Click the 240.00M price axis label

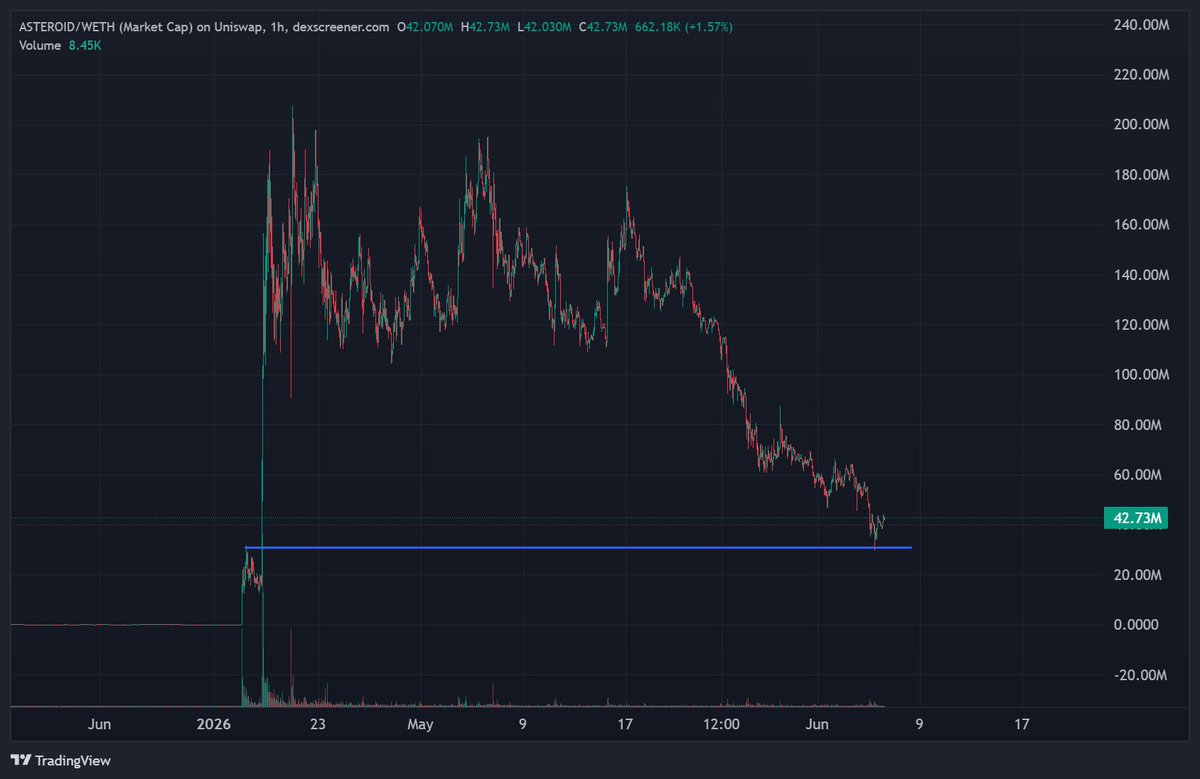pos(1141,25)
